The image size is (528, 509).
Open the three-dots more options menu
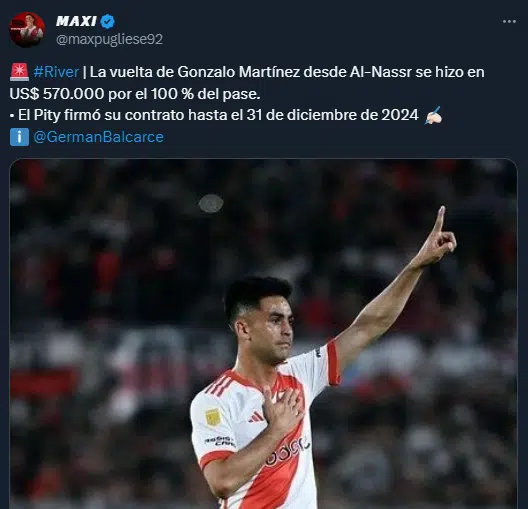click(x=509, y=22)
